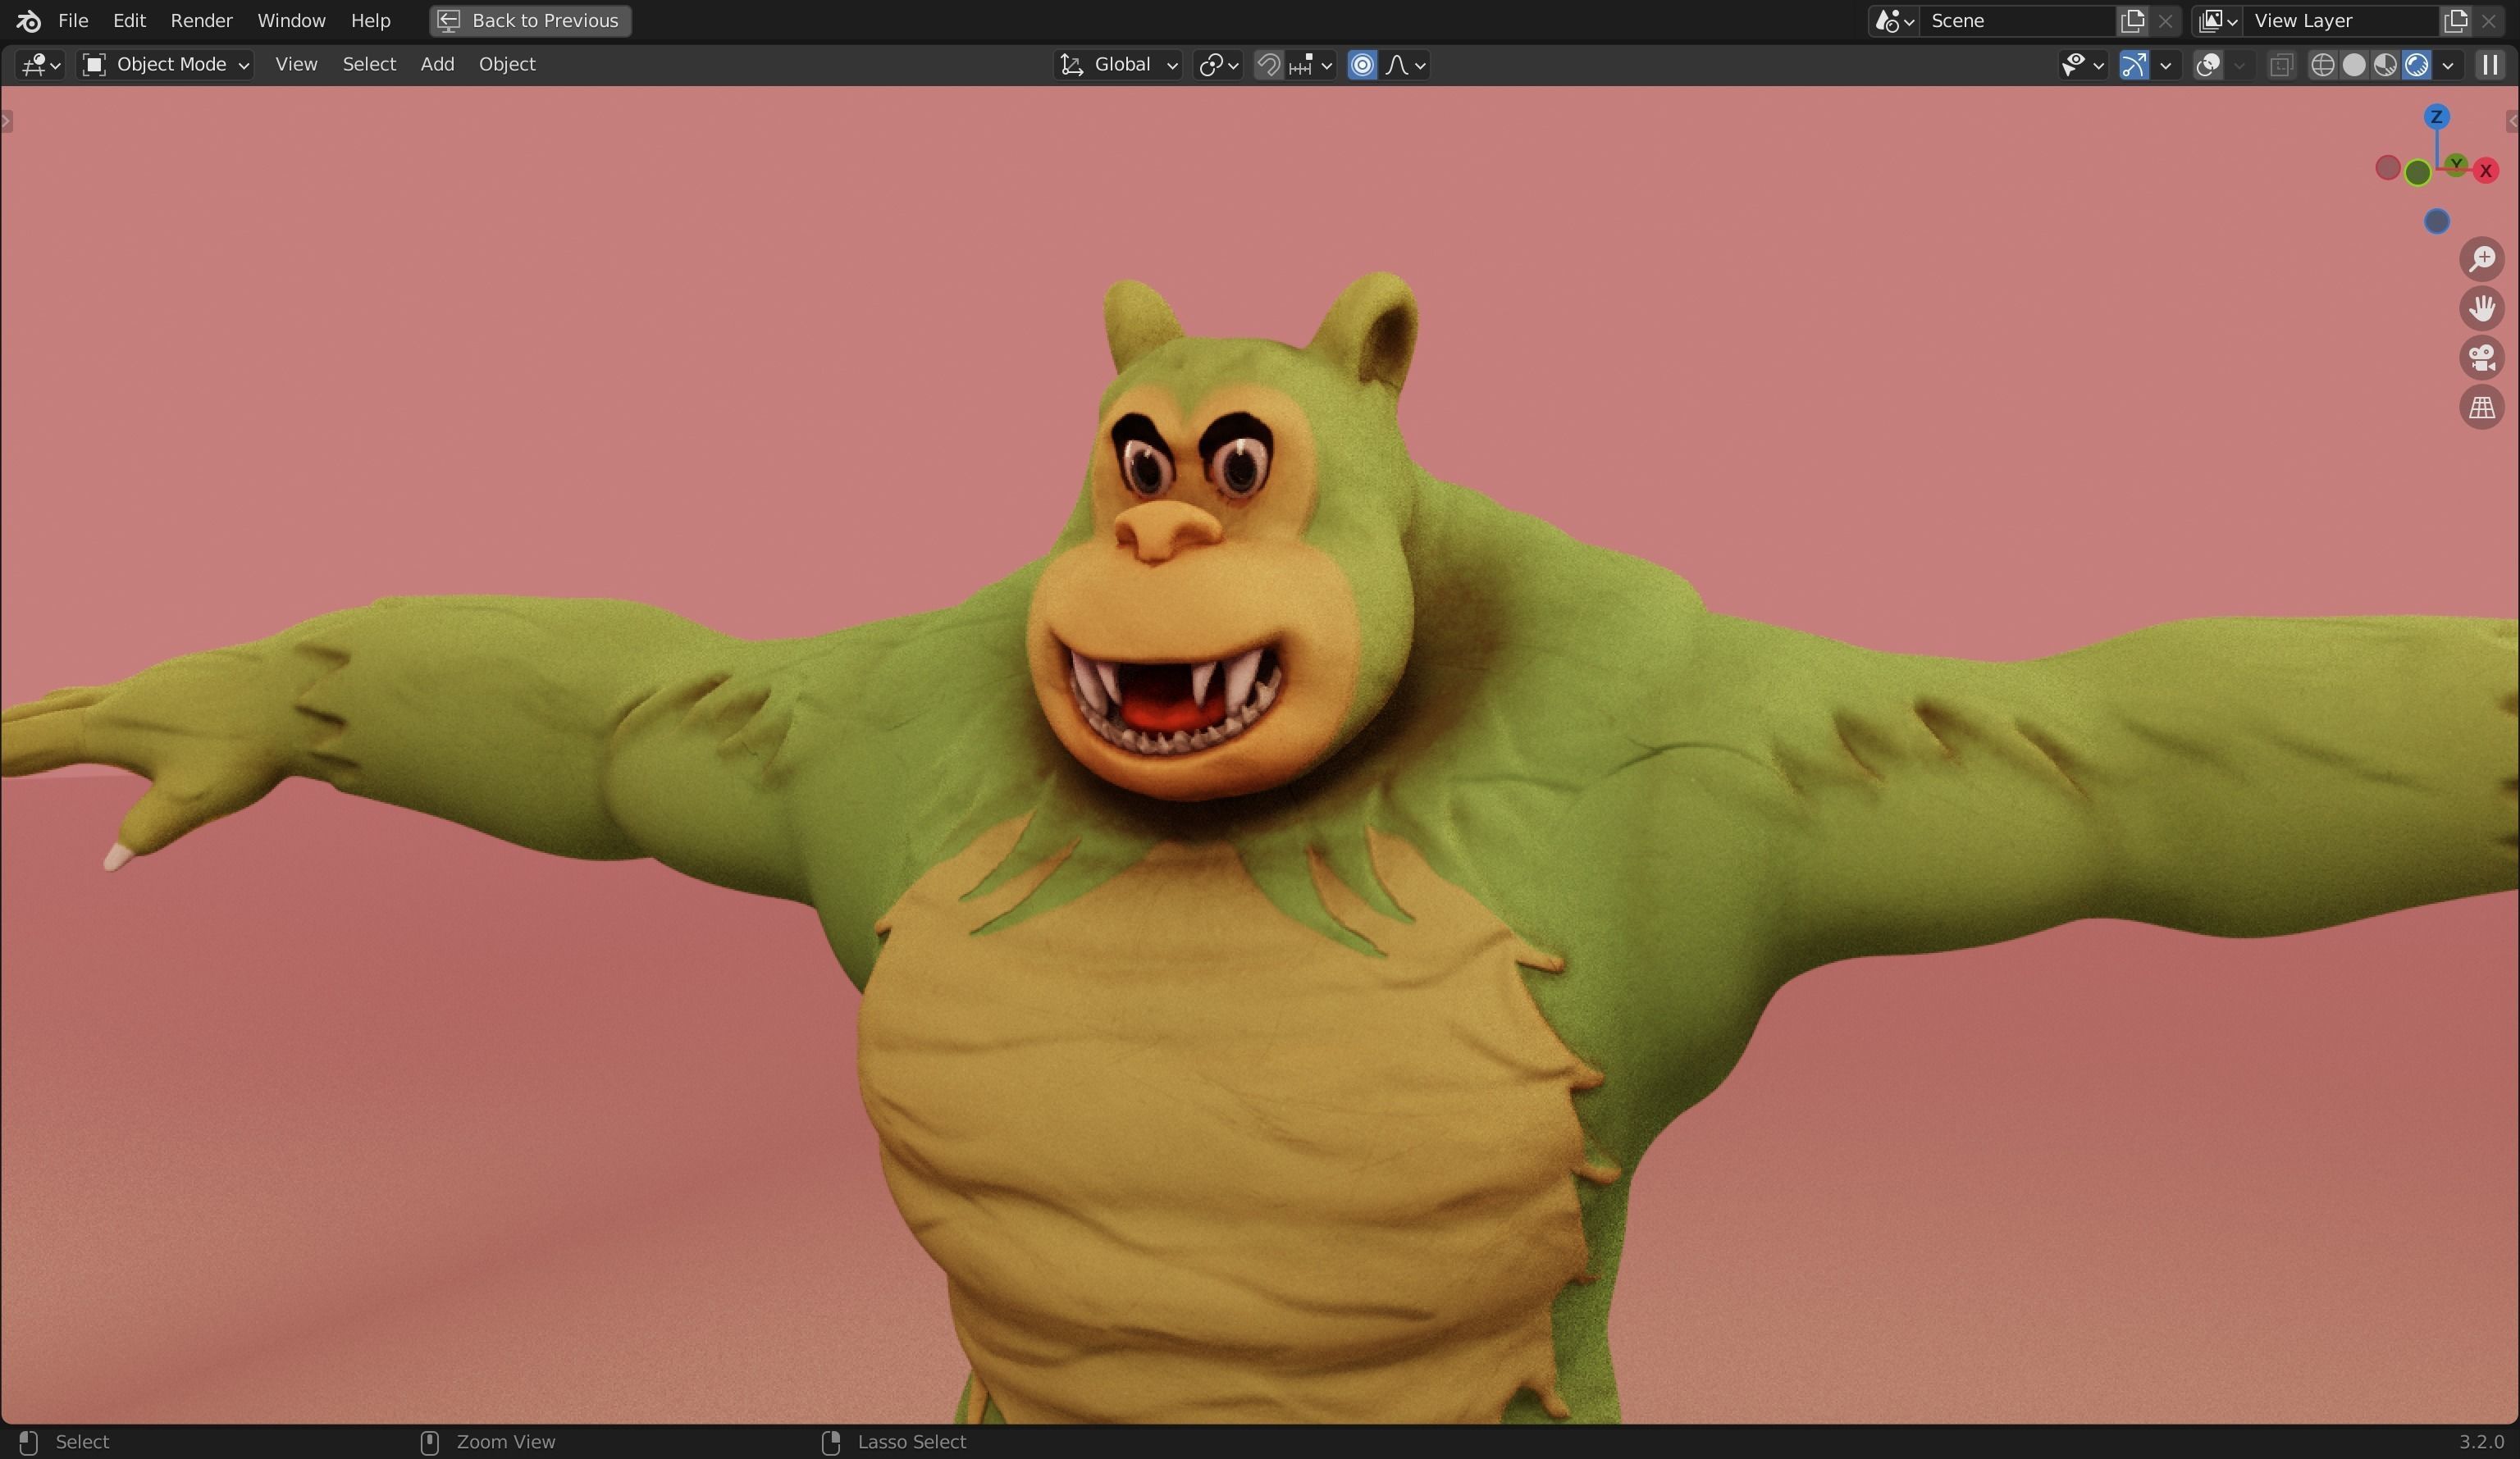Open the snapping options dropdown
The width and height of the screenshot is (2520, 1459).
click(1311, 65)
